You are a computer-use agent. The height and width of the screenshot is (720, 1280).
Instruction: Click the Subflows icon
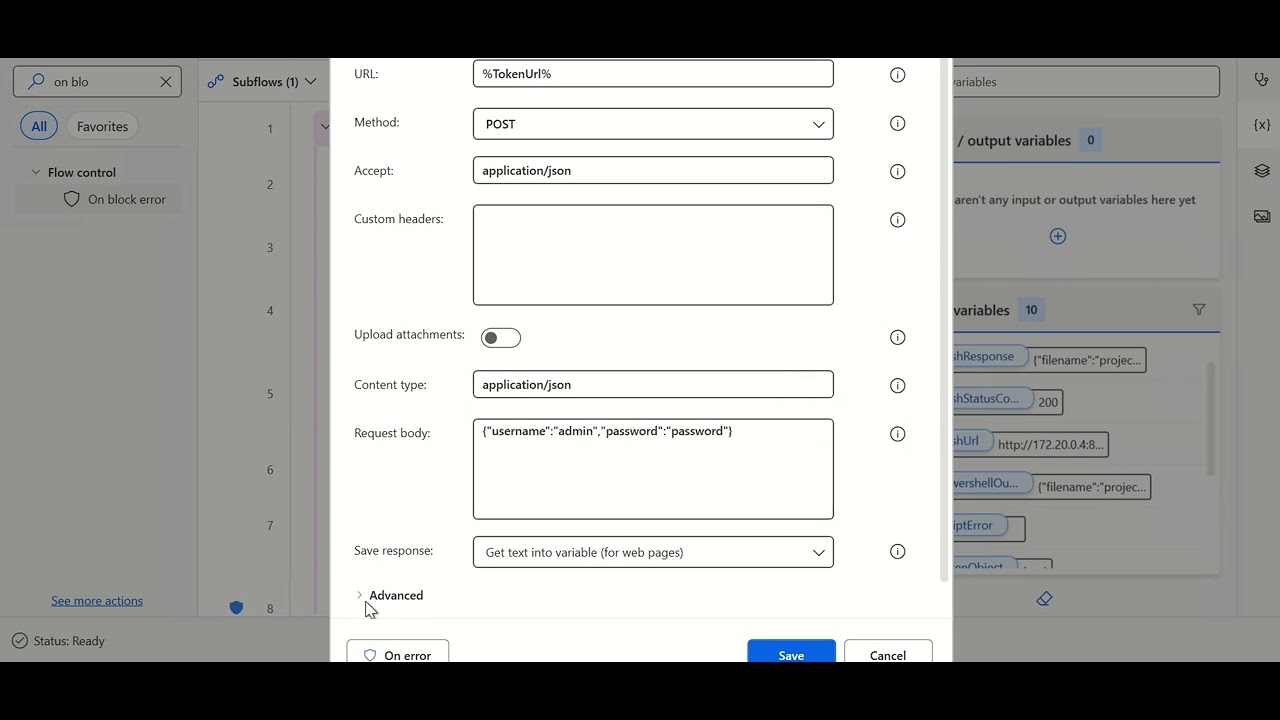tap(215, 82)
